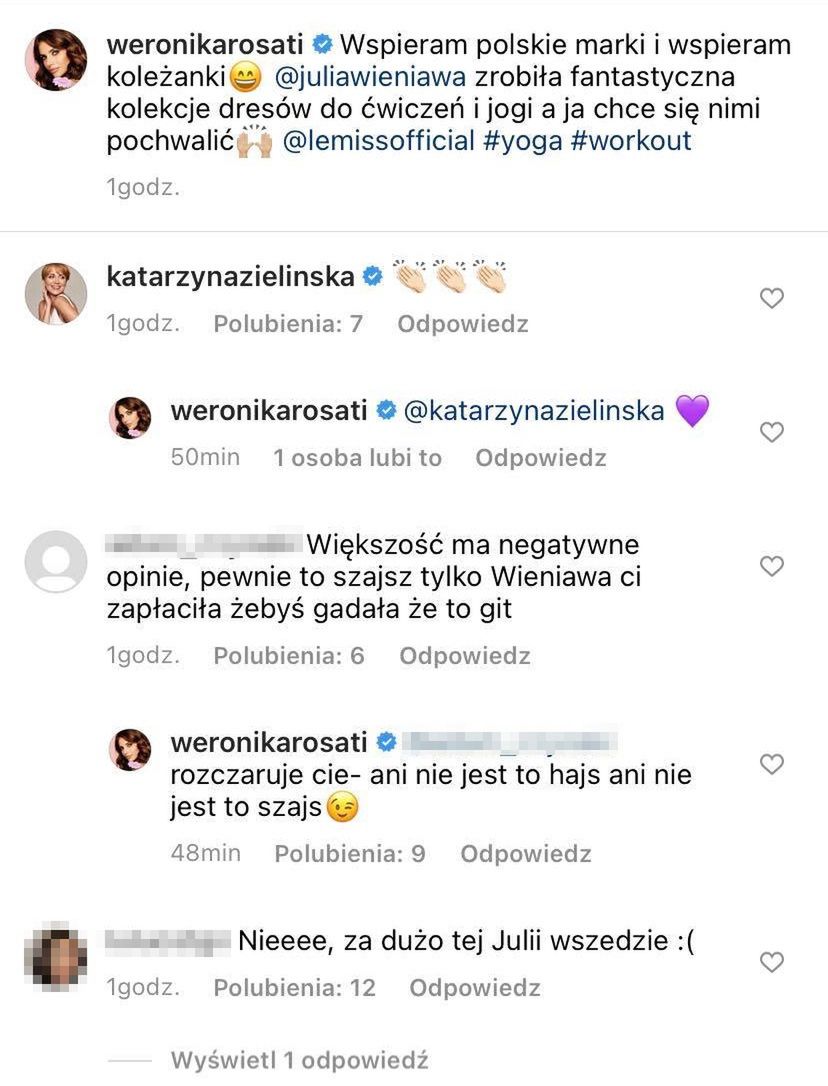
Task: Visit the @lemissofficial profile link
Action: (379, 140)
